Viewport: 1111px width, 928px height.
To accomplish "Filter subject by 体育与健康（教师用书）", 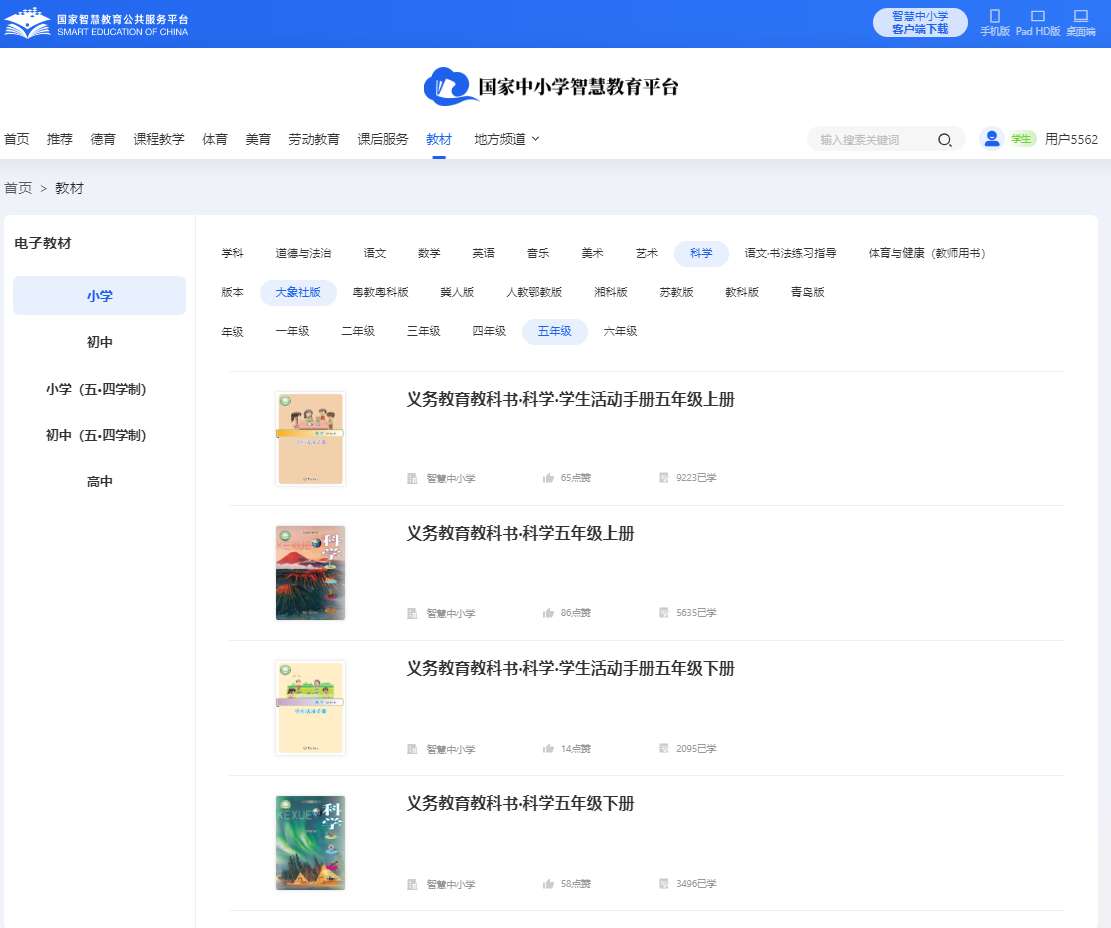I will [927, 253].
